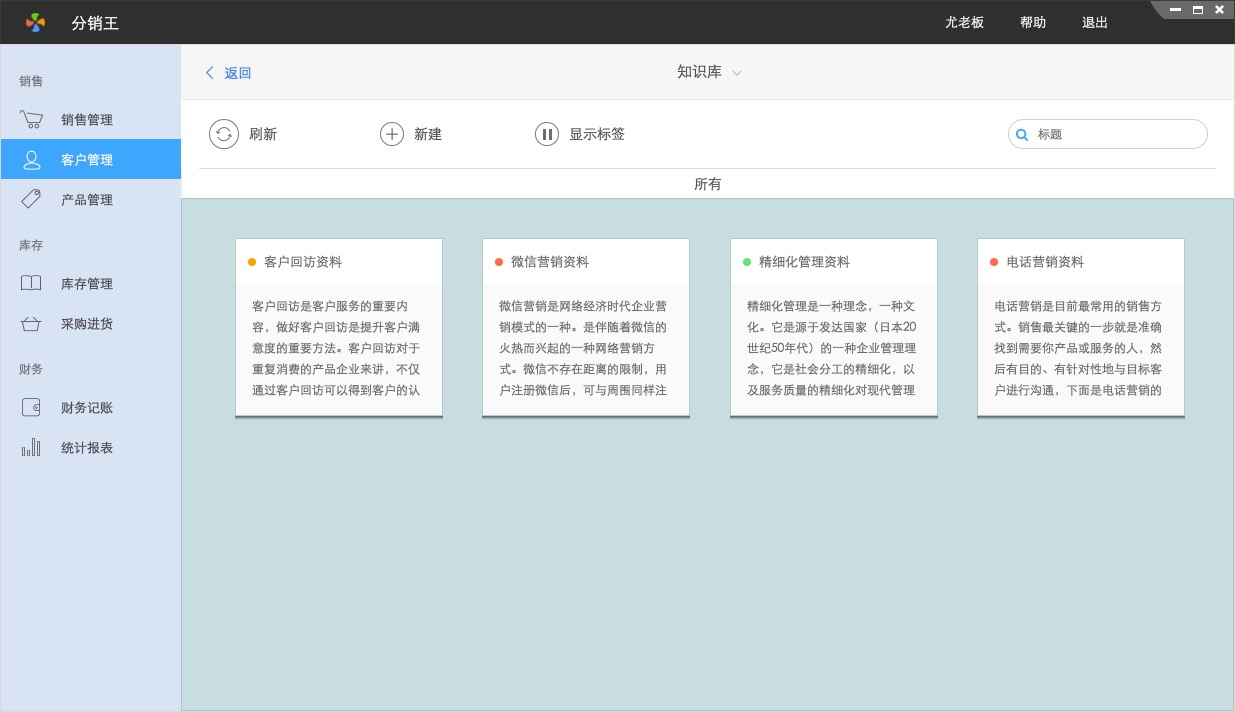This screenshot has height=712, width=1235.
Task: Open 销售管理 via shopping cart icon
Action: [x=31, y=120]
